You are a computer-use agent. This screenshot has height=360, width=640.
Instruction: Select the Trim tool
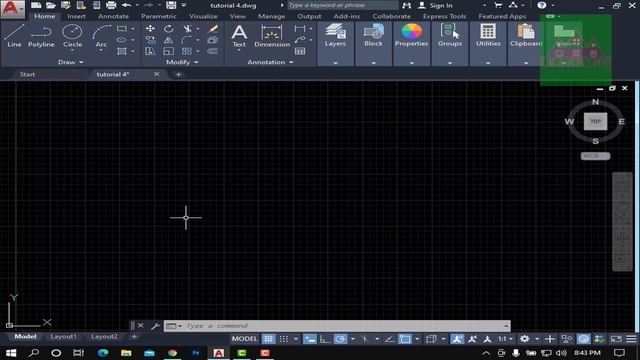click(187, 29)
